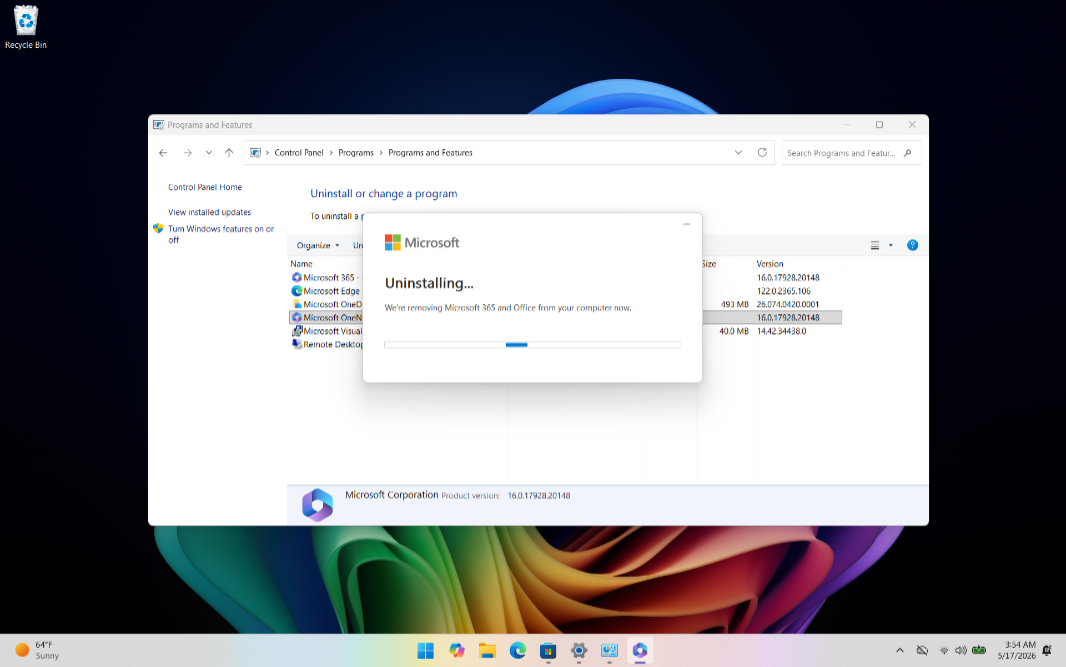The image size is (1066, 667).
Task: Click the up arrow navigation icon
Action: (x=229, y=152)
